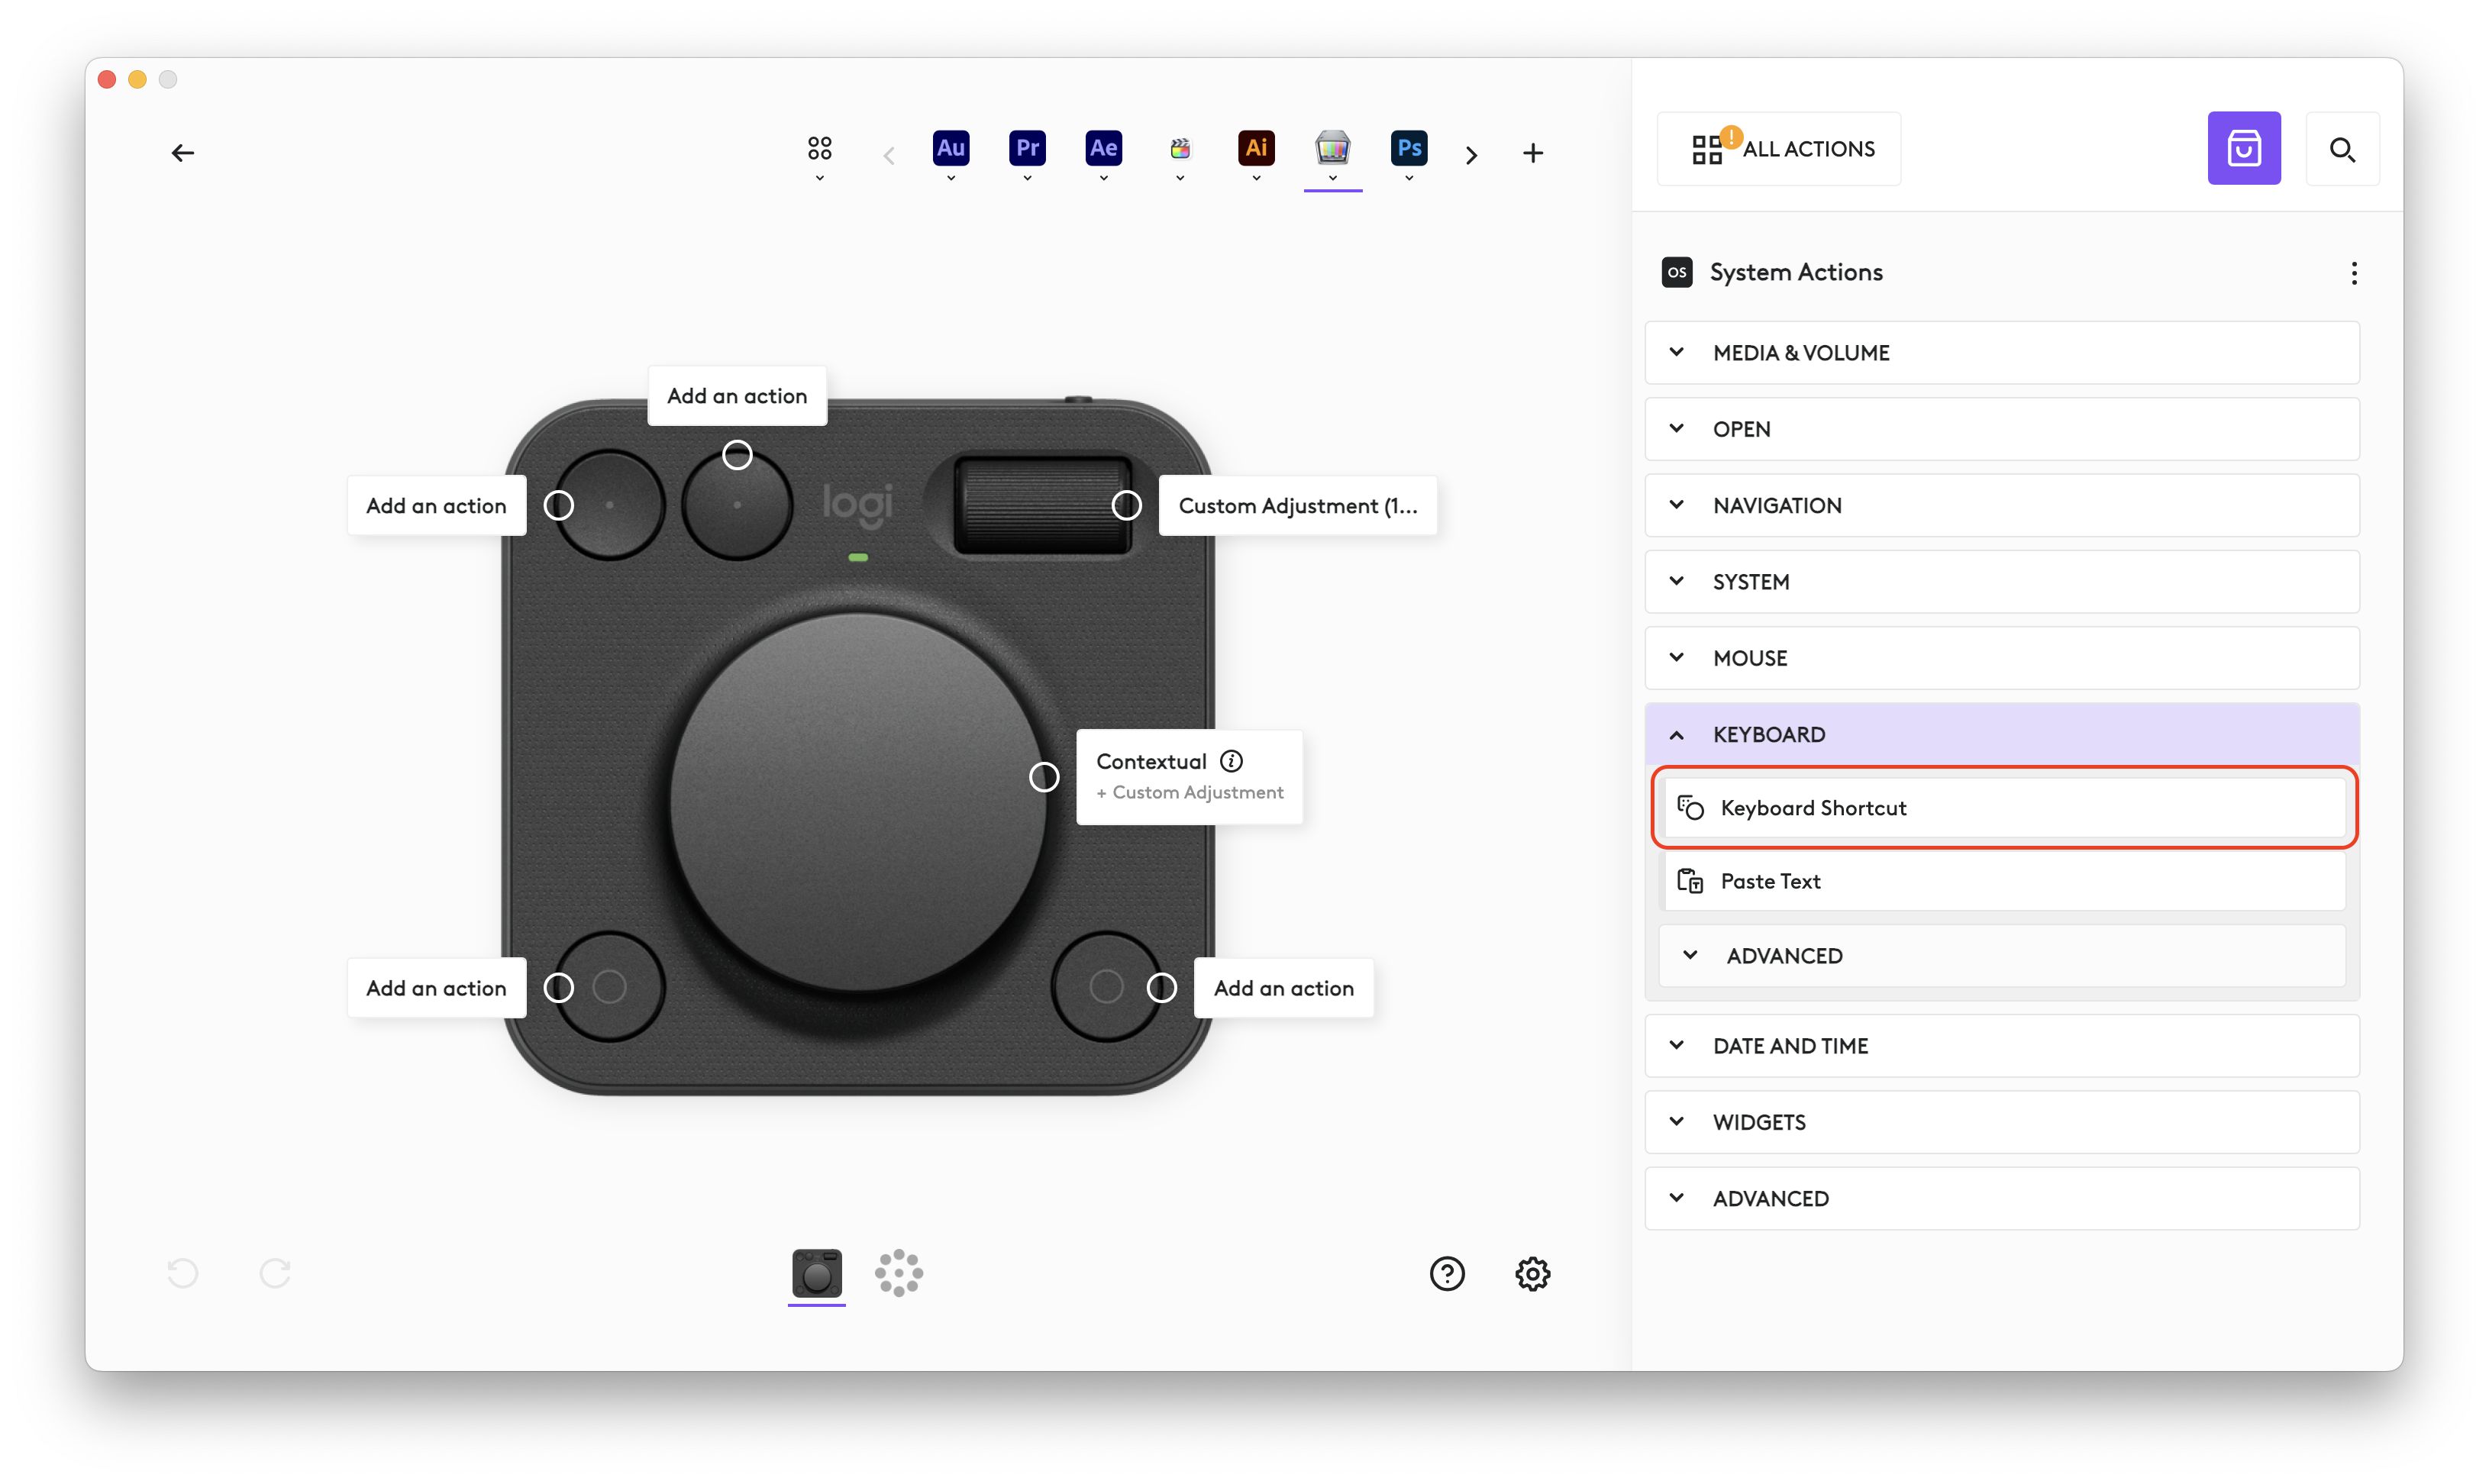Expand the bottom ADVANCED section
Viewport: 2489px width, 1484px height.
coord(2001,1199)
